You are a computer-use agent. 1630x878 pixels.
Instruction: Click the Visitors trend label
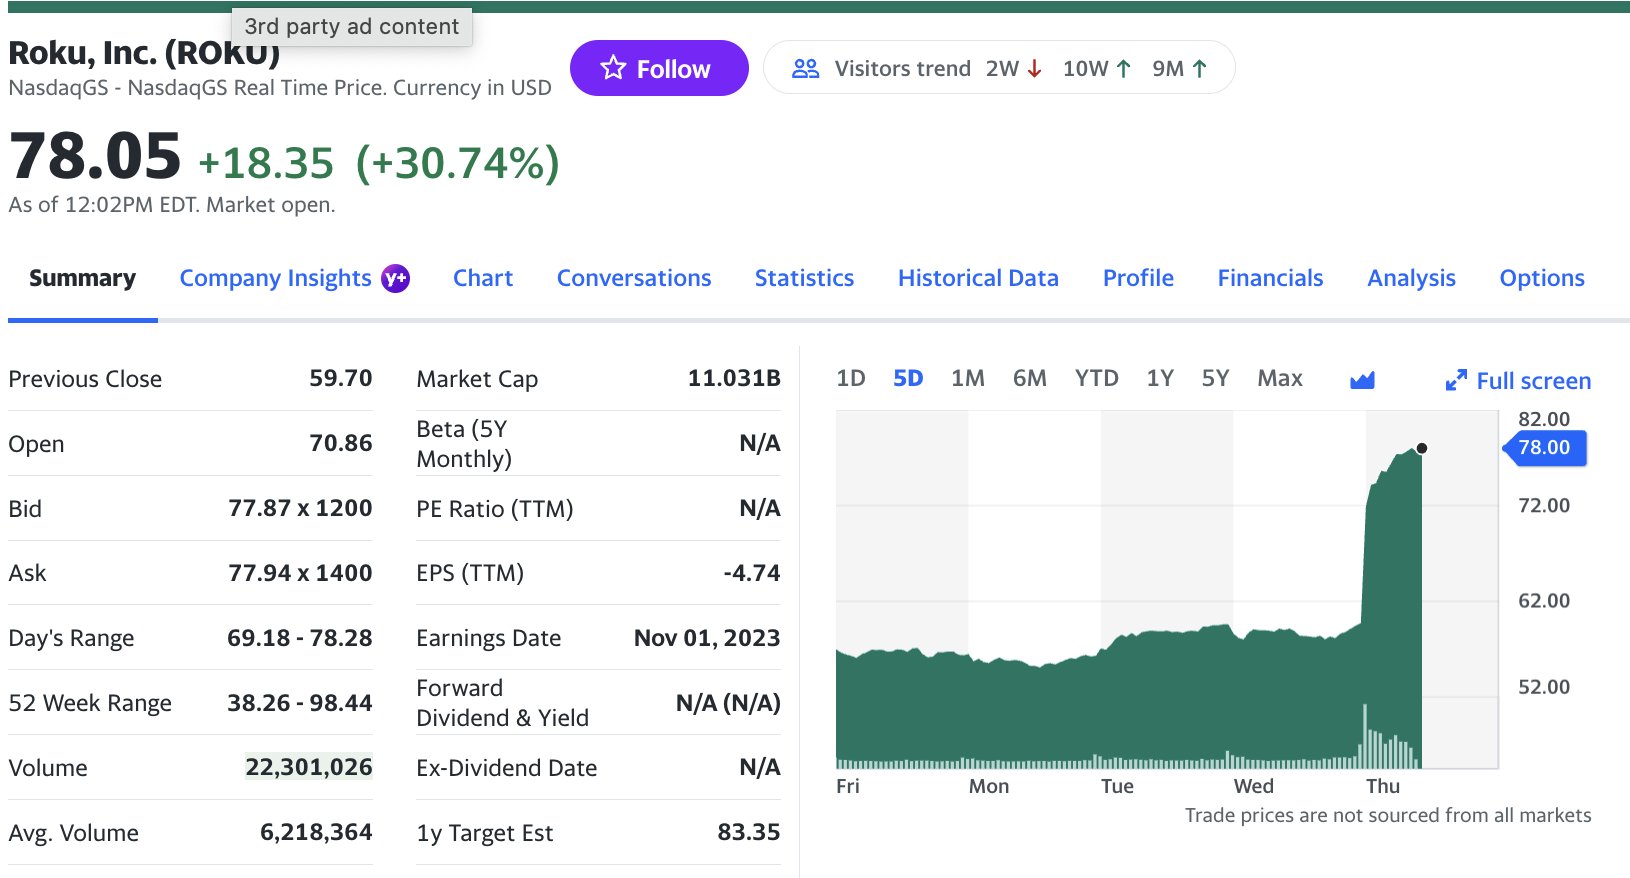[903, 69]
